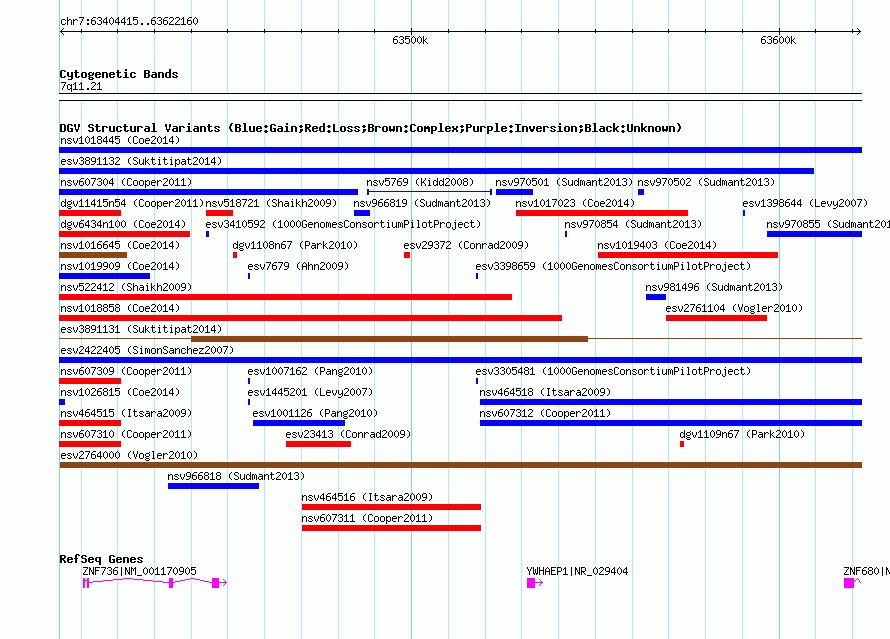Click esv29372 (Conrad2009) label
Viewport: 890px width, 639px height.
(x=466, y=245)
